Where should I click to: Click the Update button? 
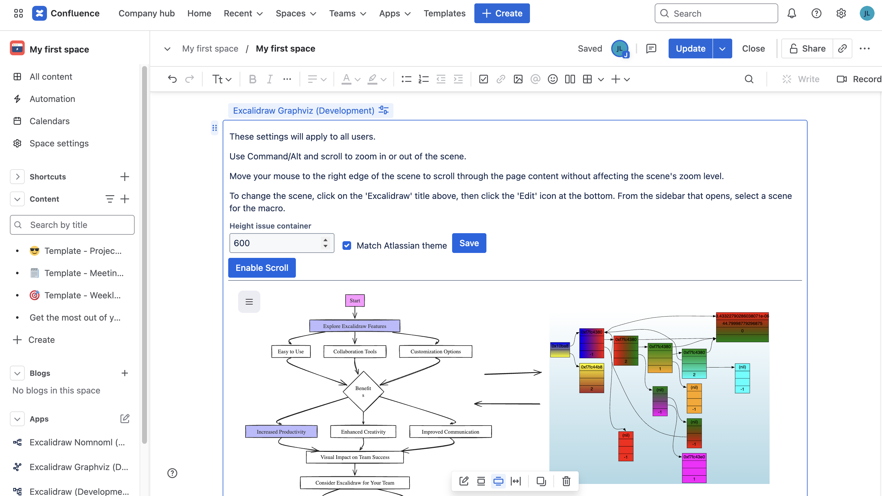(x=690, y=49)
